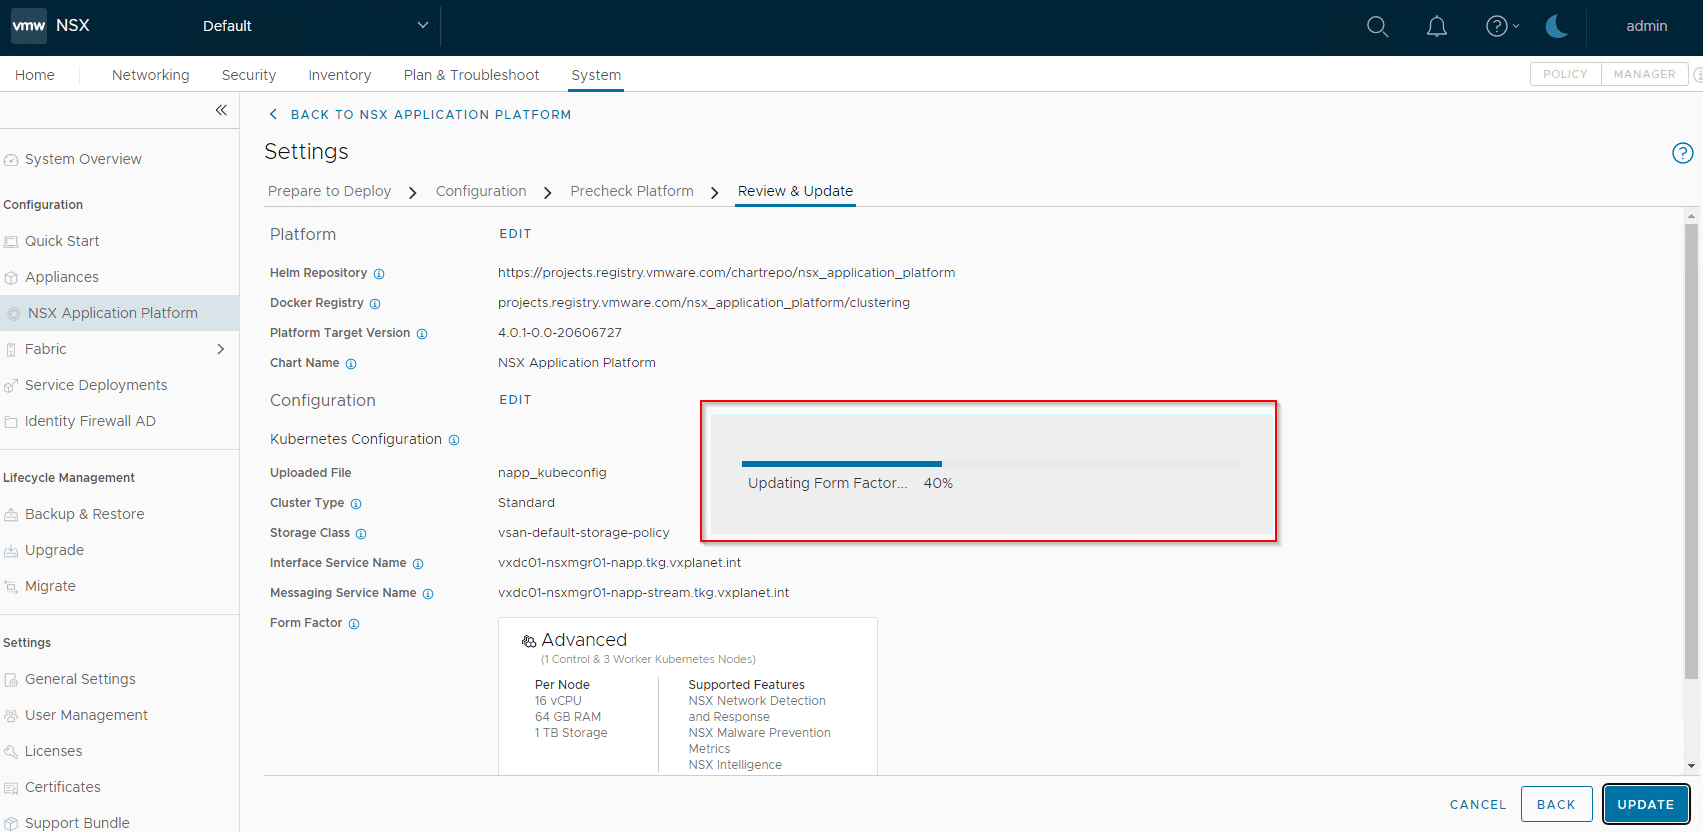
Task: Open the help menu in header
Action: [x=1502, y=27]
